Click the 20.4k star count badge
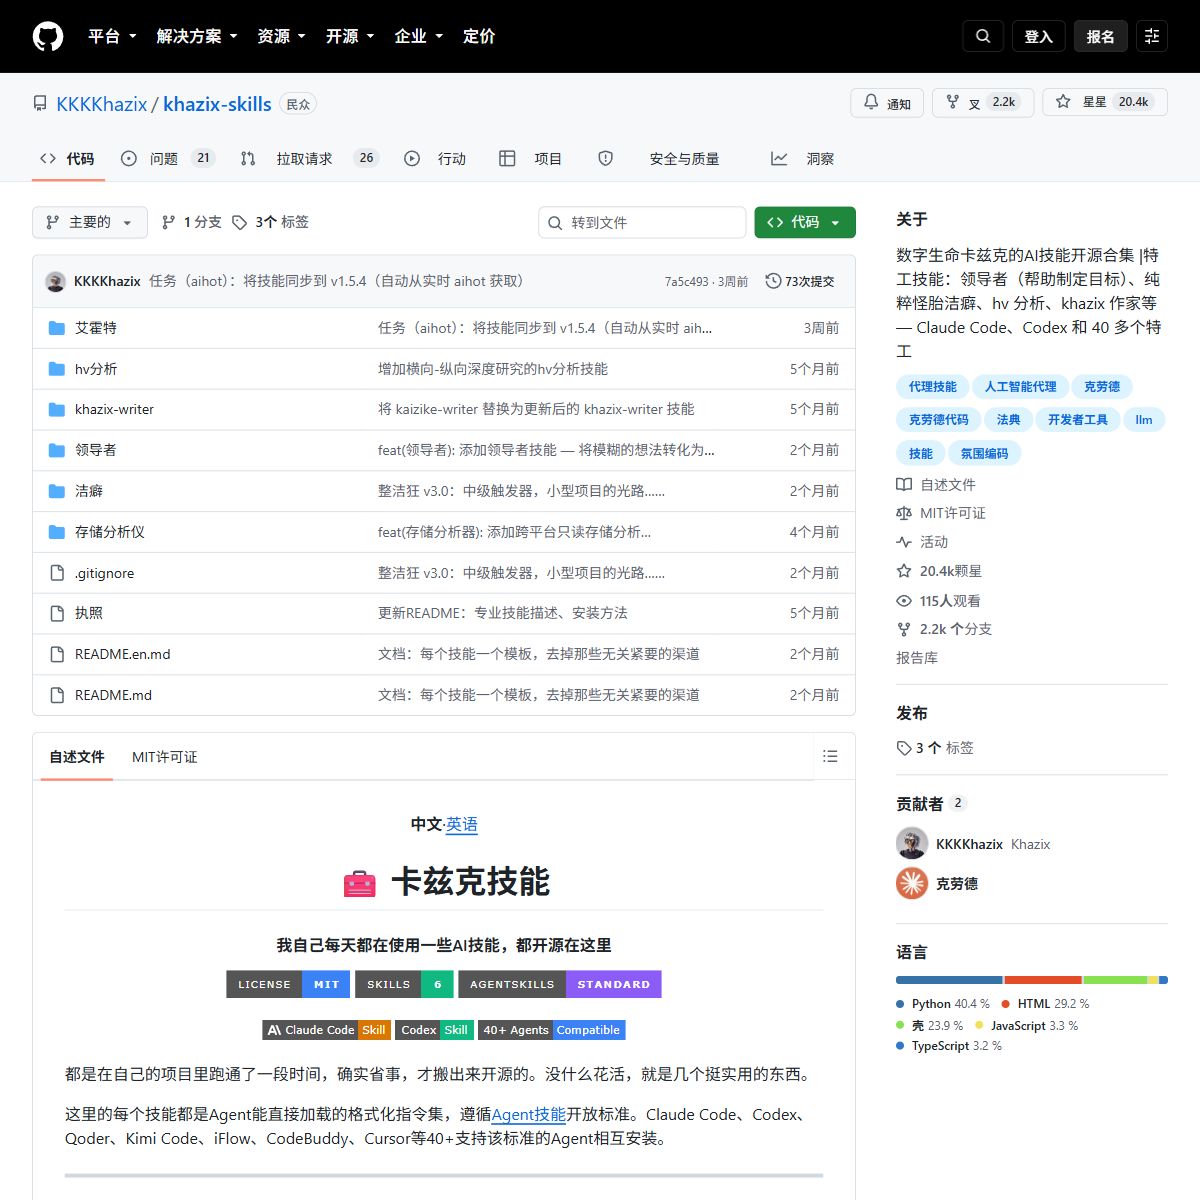The width and height of the screenshot is (1200, 1200). coord(1133,102)
